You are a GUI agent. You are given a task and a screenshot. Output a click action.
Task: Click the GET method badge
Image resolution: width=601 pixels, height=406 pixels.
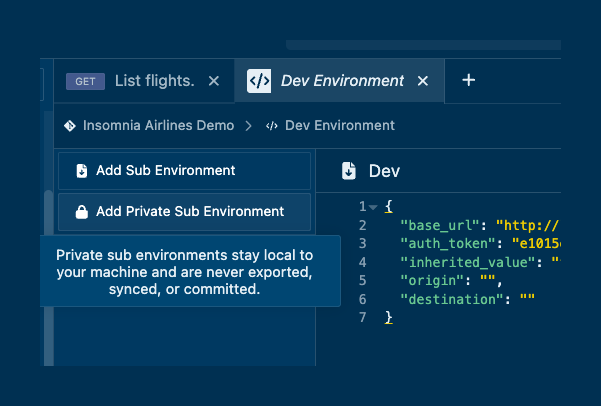[85, 81]
